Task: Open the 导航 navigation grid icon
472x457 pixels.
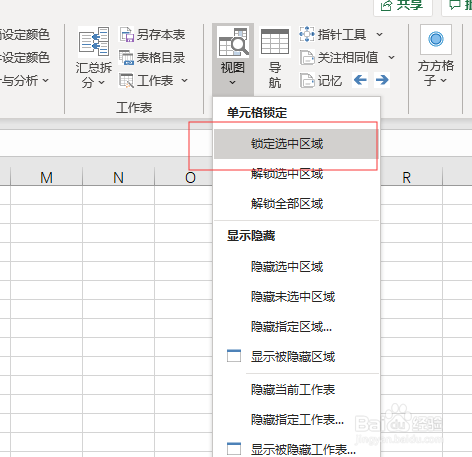Action: (275, 42)
